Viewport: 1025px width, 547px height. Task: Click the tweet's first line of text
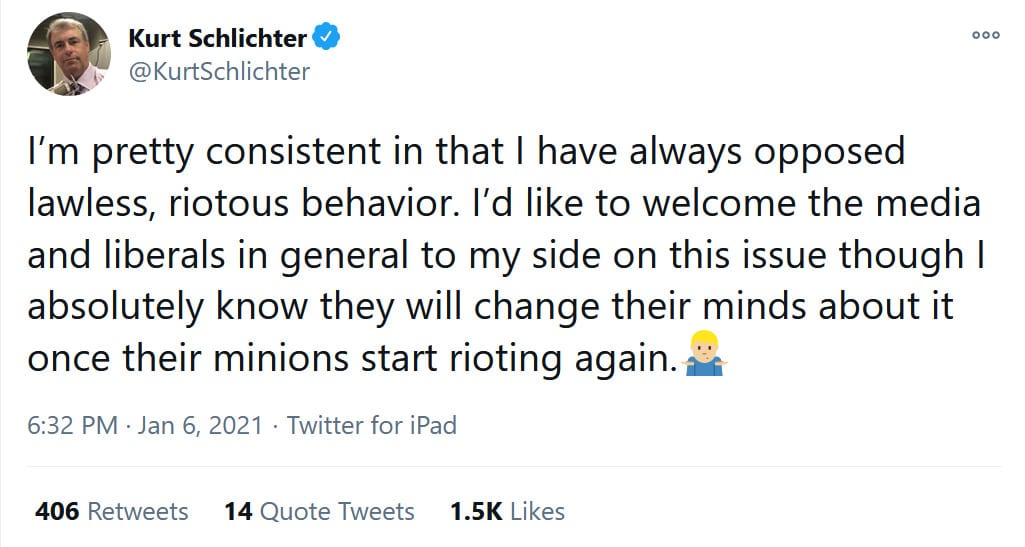click(465, 152)
